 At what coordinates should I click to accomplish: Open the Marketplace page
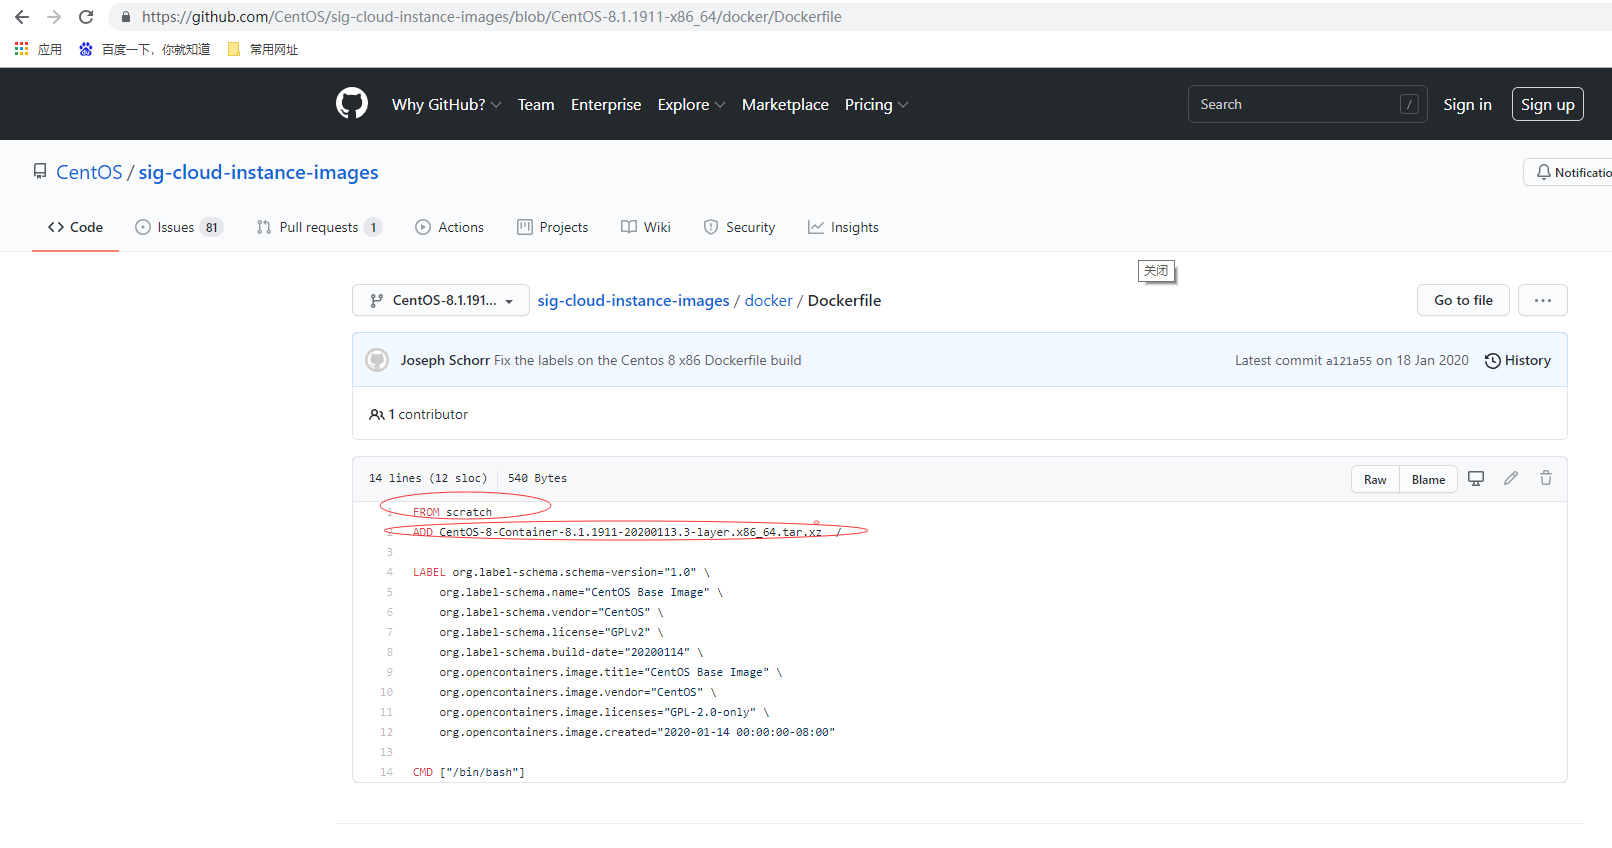pos(785,105)
